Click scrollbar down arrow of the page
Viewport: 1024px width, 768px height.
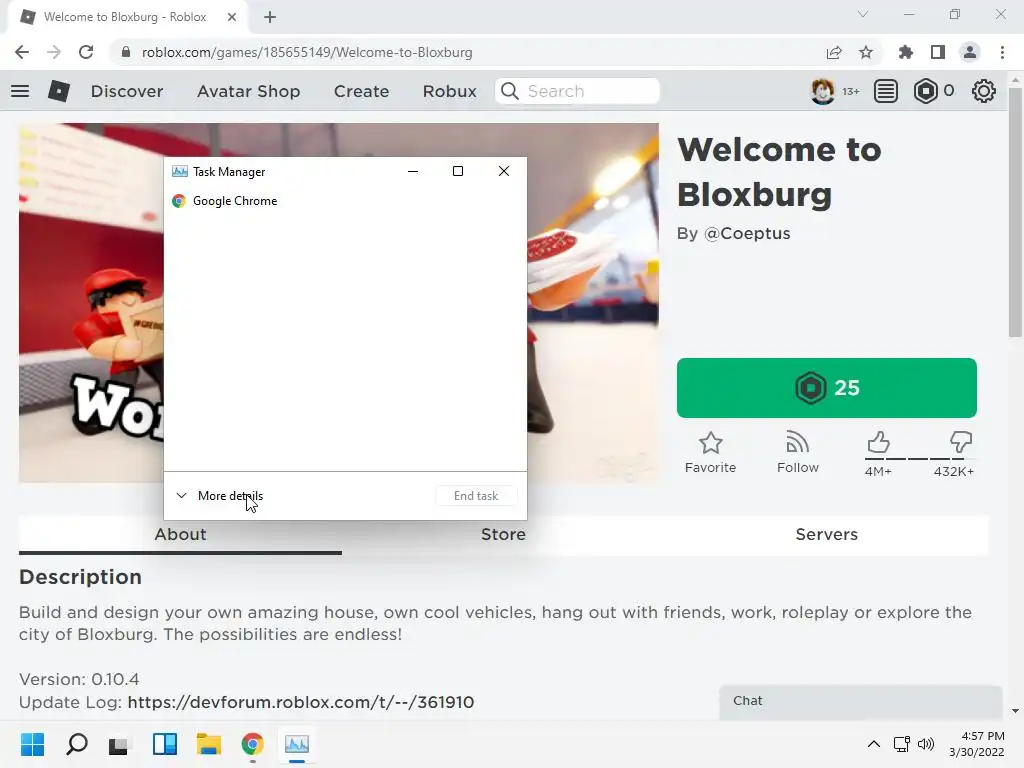(1016, 711)
